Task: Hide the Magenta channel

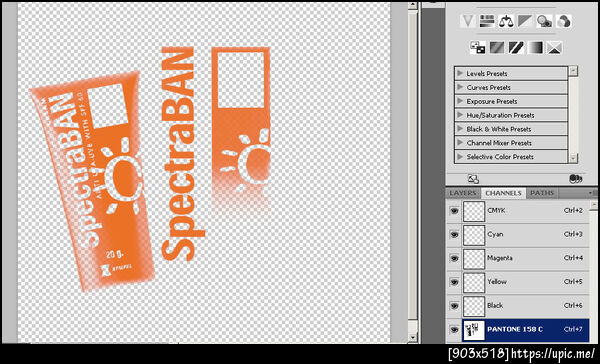Action: 454,258
